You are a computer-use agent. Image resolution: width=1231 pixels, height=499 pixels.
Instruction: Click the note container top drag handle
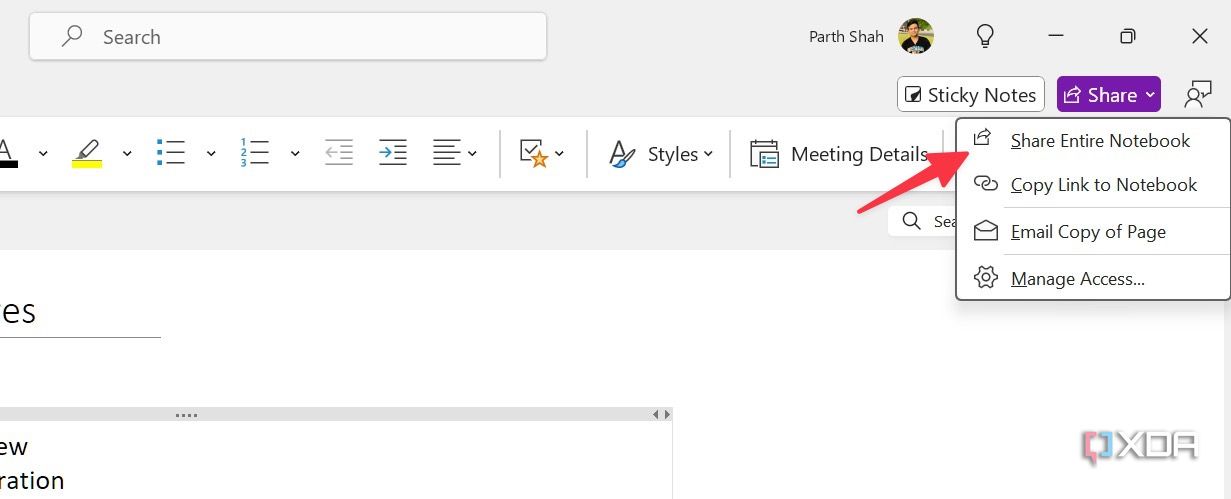coord(186,414)
